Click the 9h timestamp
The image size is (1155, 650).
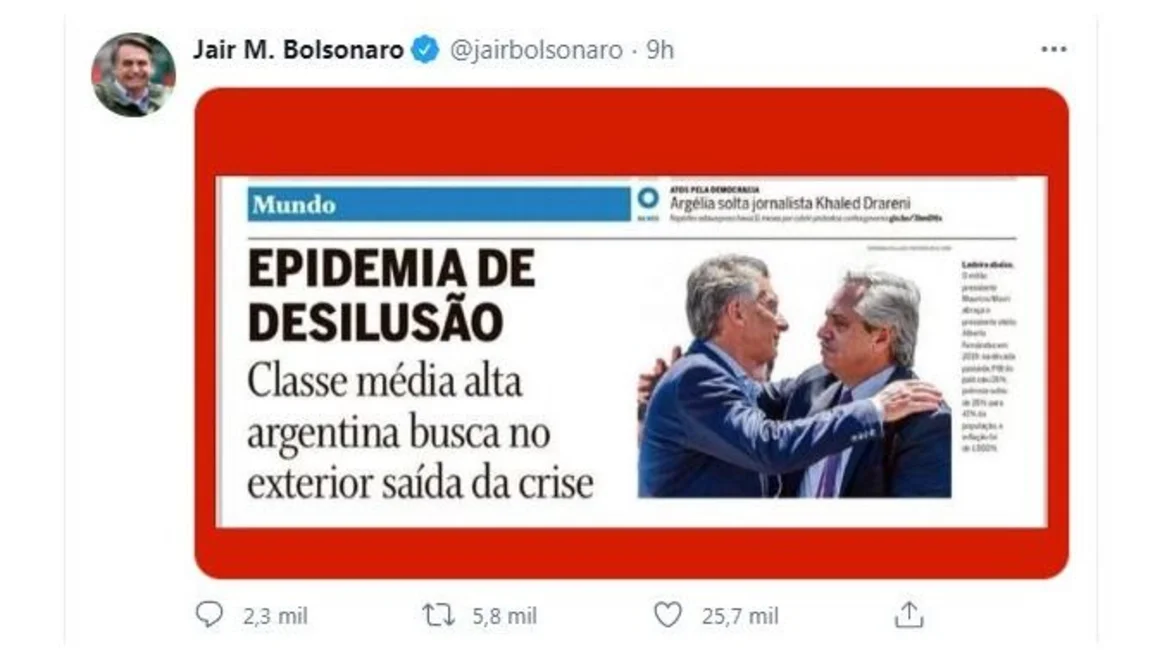pyautogui.click(x=660, y=49)
